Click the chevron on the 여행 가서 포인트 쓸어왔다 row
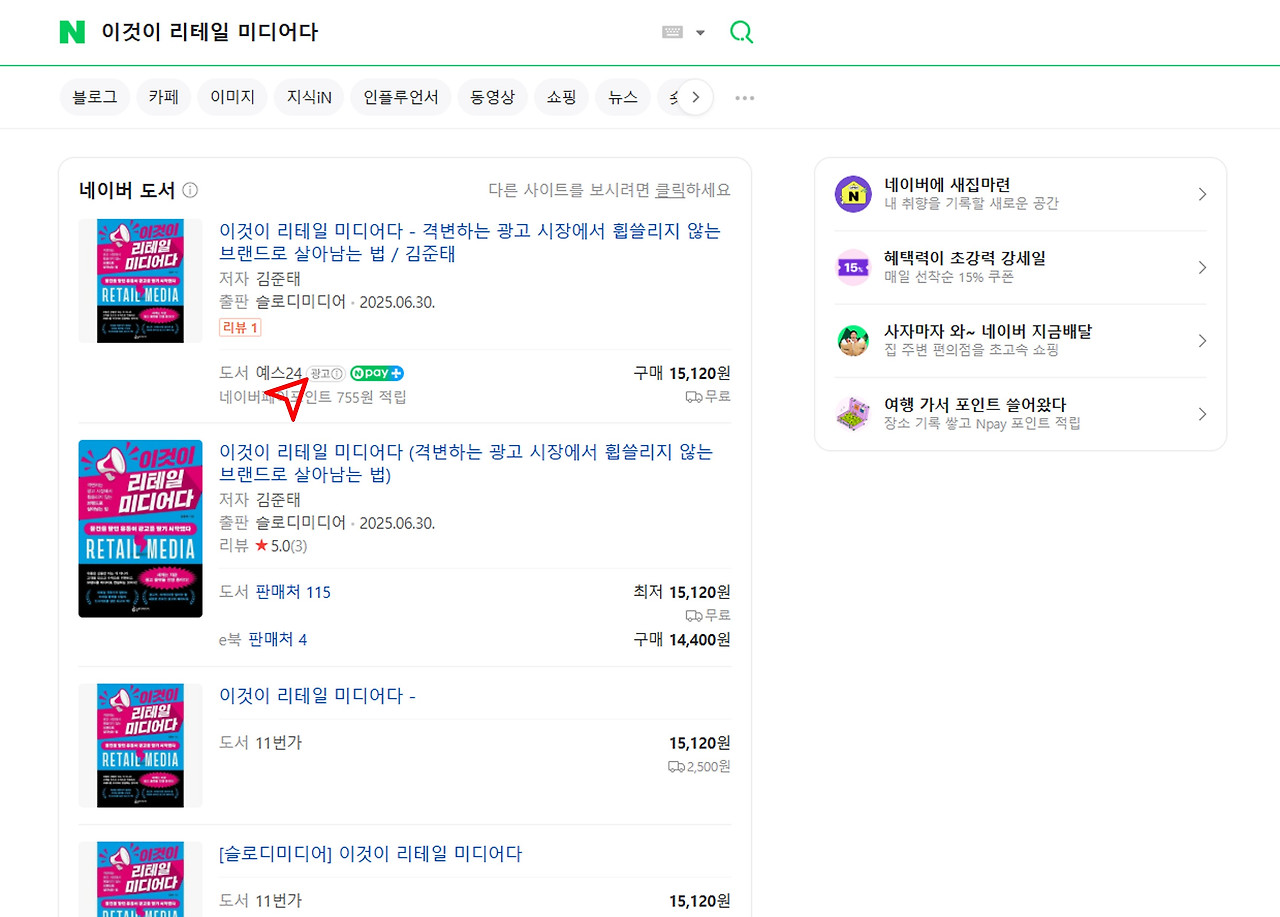The image size is (1280, 917). (x=1202, y=414)
